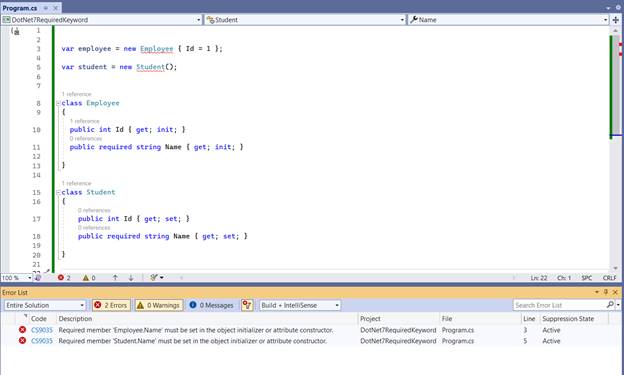Toggle the 0 Messages filter
The height and width of the screenshot is (375, 624).
point(212,305)
